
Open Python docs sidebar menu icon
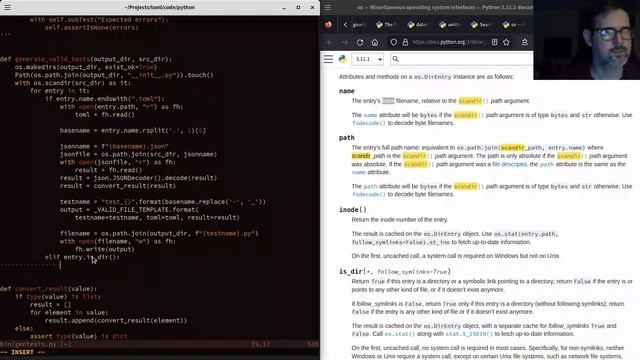click(329, 59)
